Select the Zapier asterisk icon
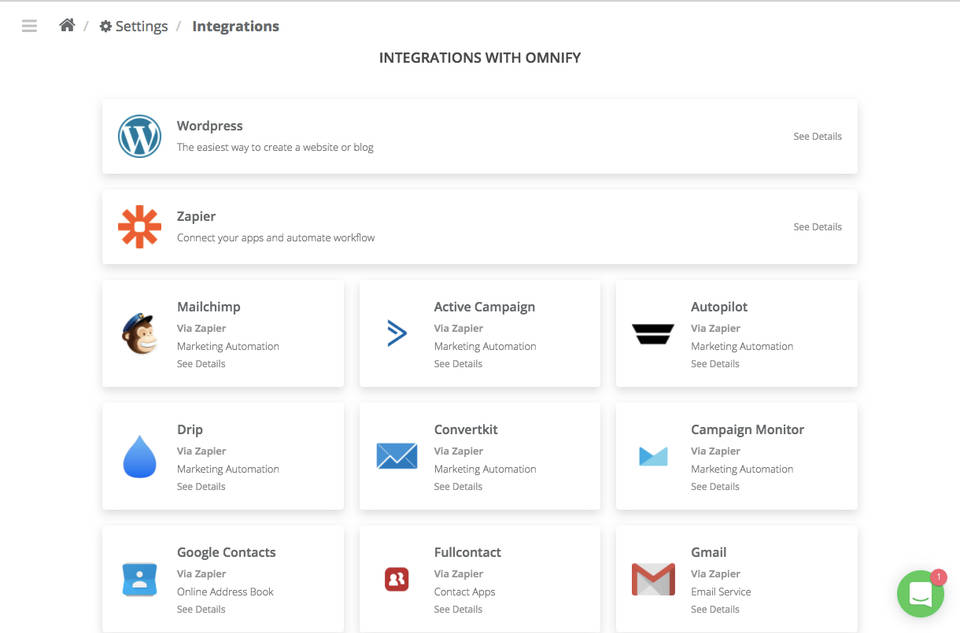This screenshot has height=633, width=960. pyautogui.click(x=139, y=227)
